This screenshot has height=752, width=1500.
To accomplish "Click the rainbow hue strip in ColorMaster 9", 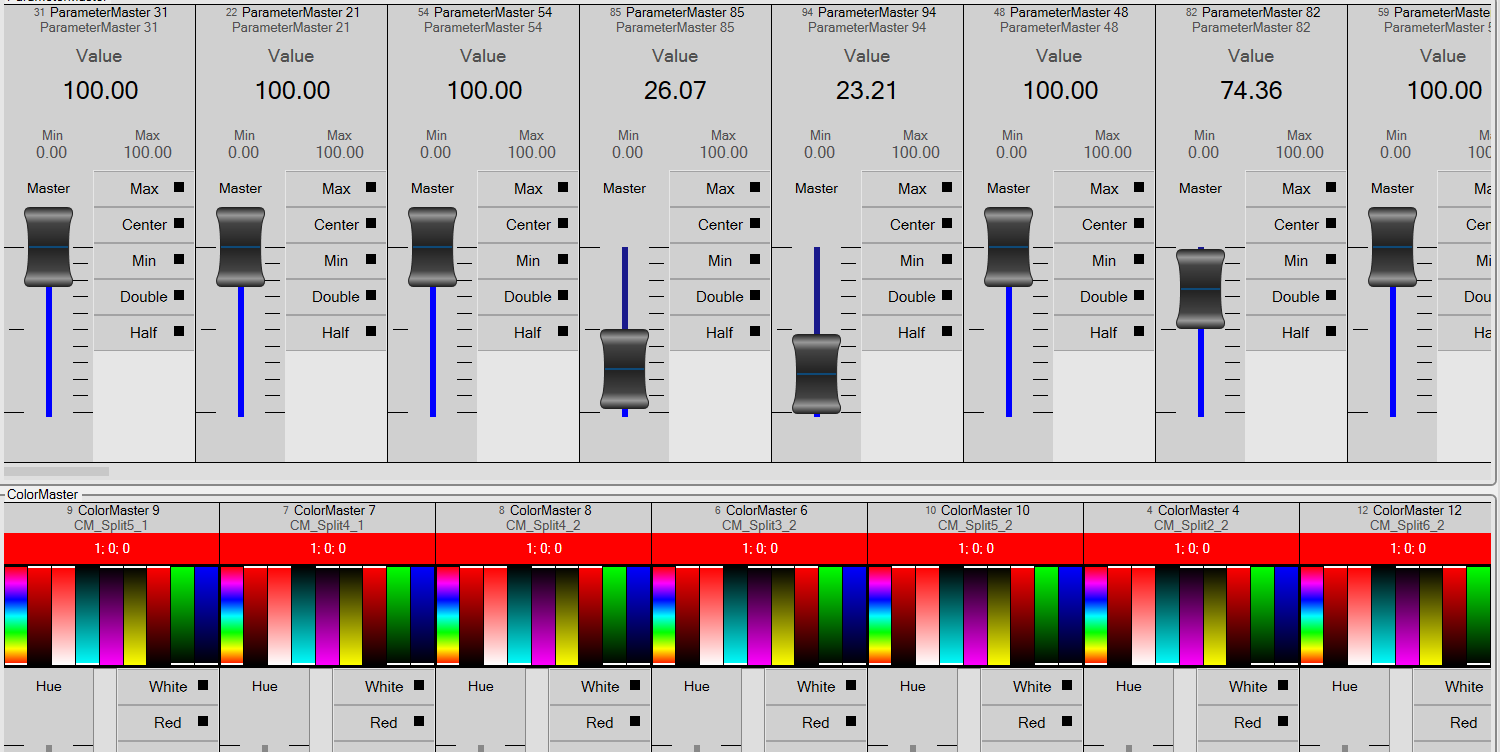I will coord(15,615).
